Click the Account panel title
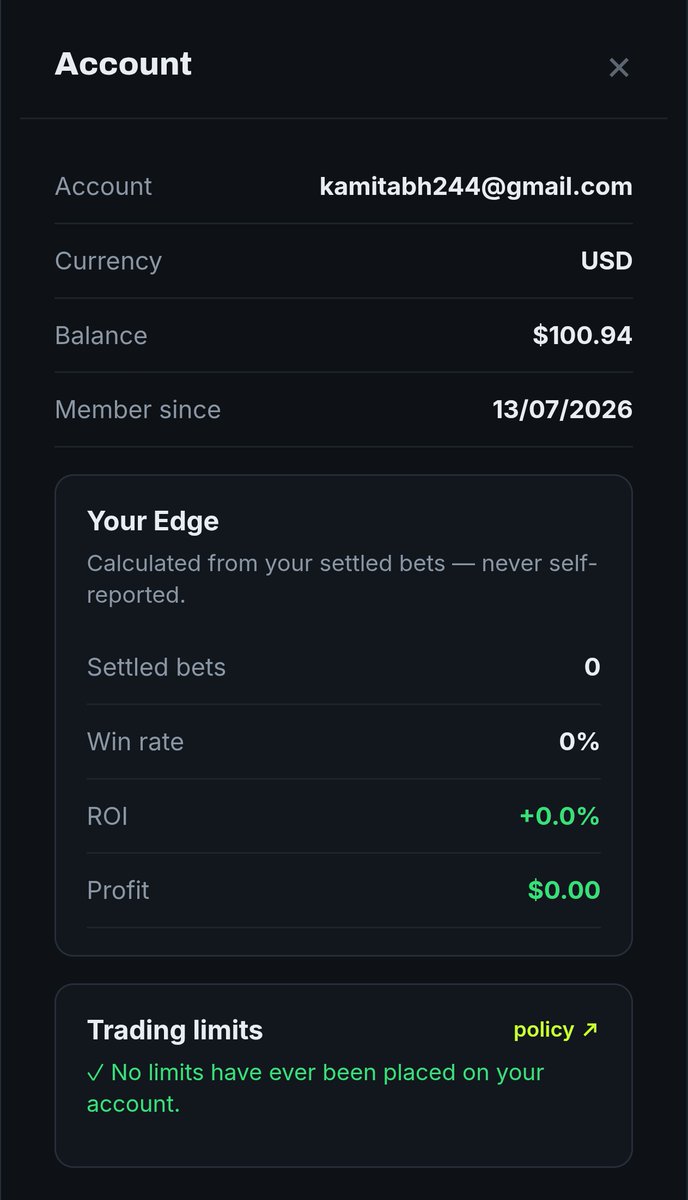The width and height of the screenshot is (688, 1200). 123,64
